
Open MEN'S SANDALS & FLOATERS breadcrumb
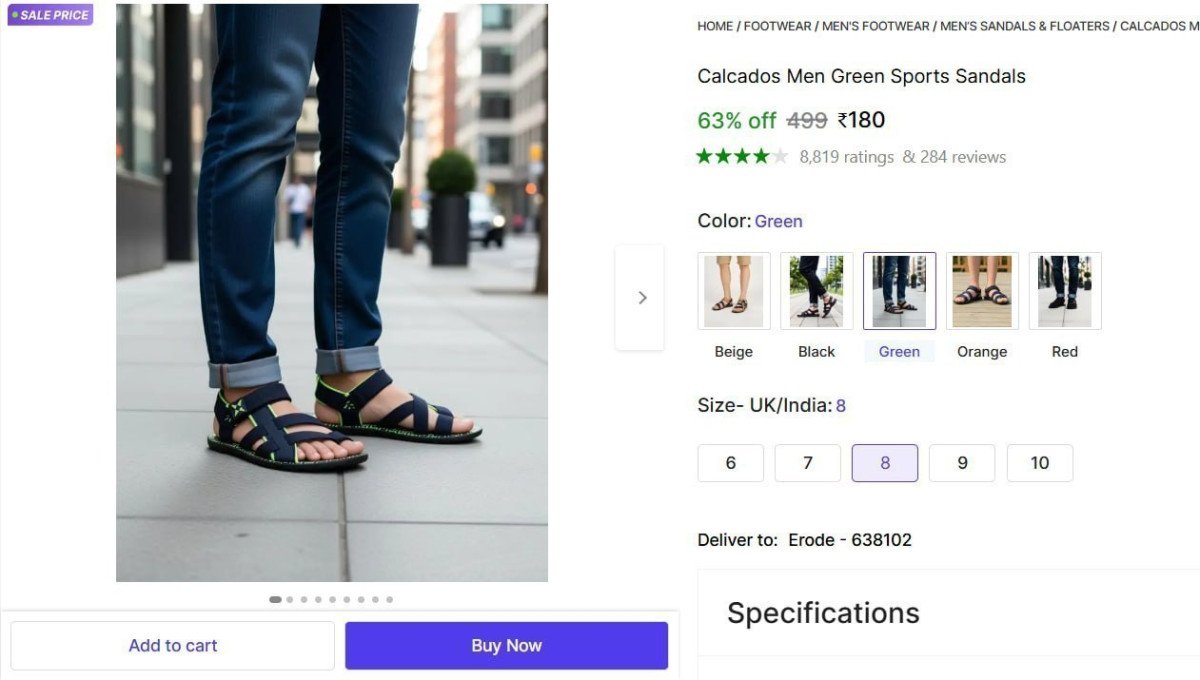pyautogui.click(x=1024, y=26)
